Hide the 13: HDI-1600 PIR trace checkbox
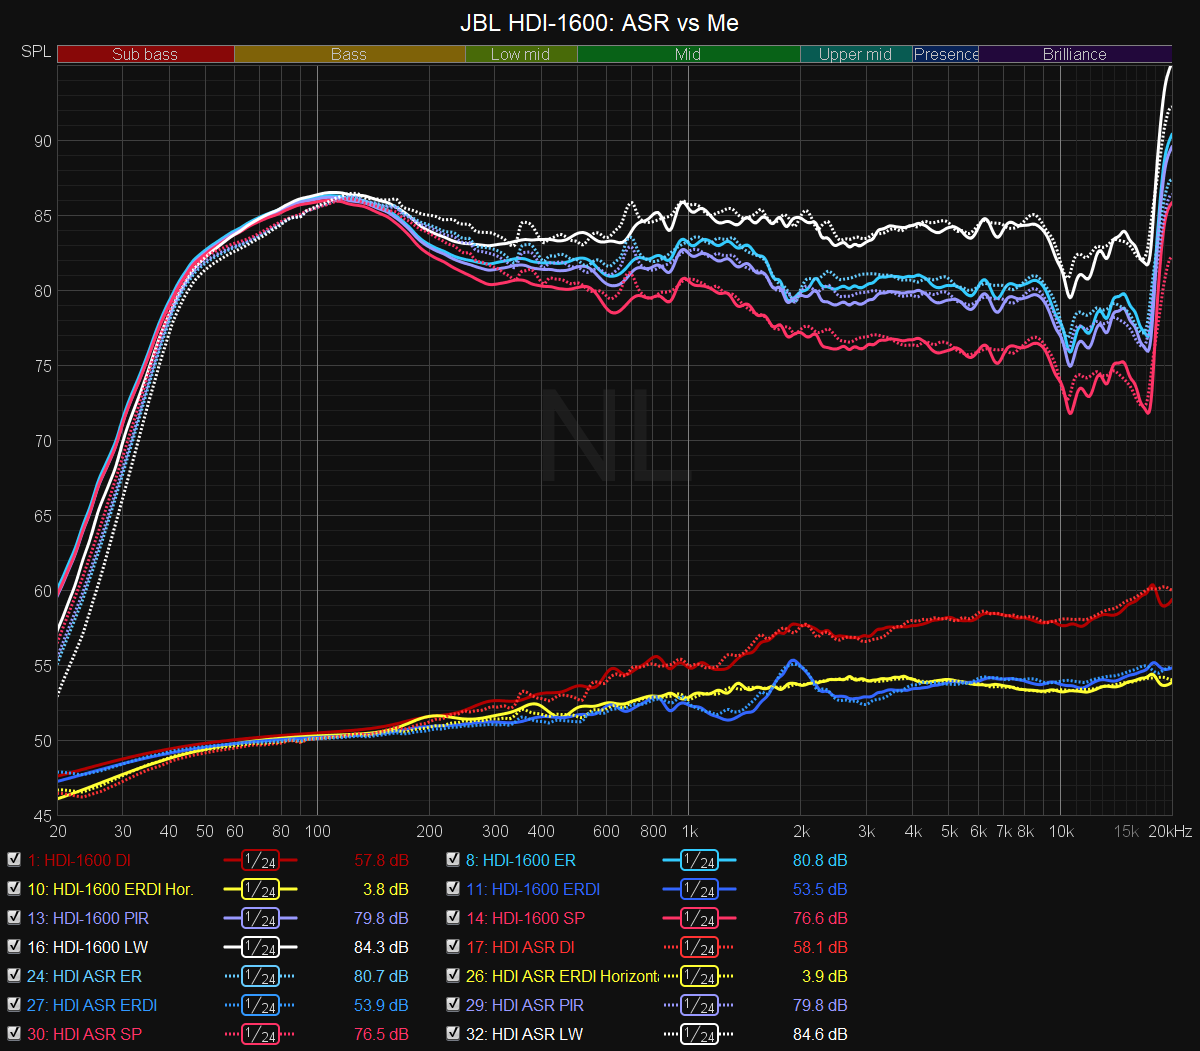The image size is (1200, 1051). click(14, 918)
